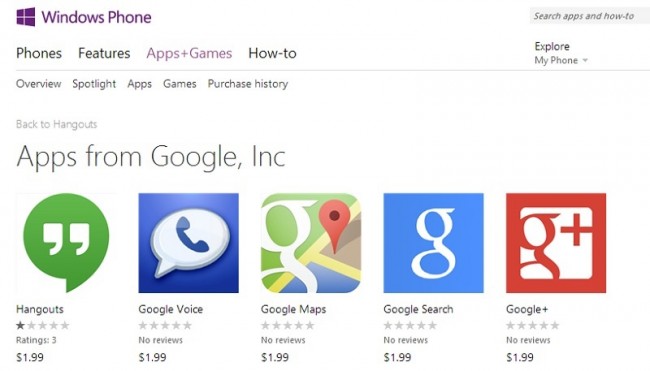This screenshot has height=371, width=650.
Task: Click the Hangouts star rating
Action: [42, 325]
